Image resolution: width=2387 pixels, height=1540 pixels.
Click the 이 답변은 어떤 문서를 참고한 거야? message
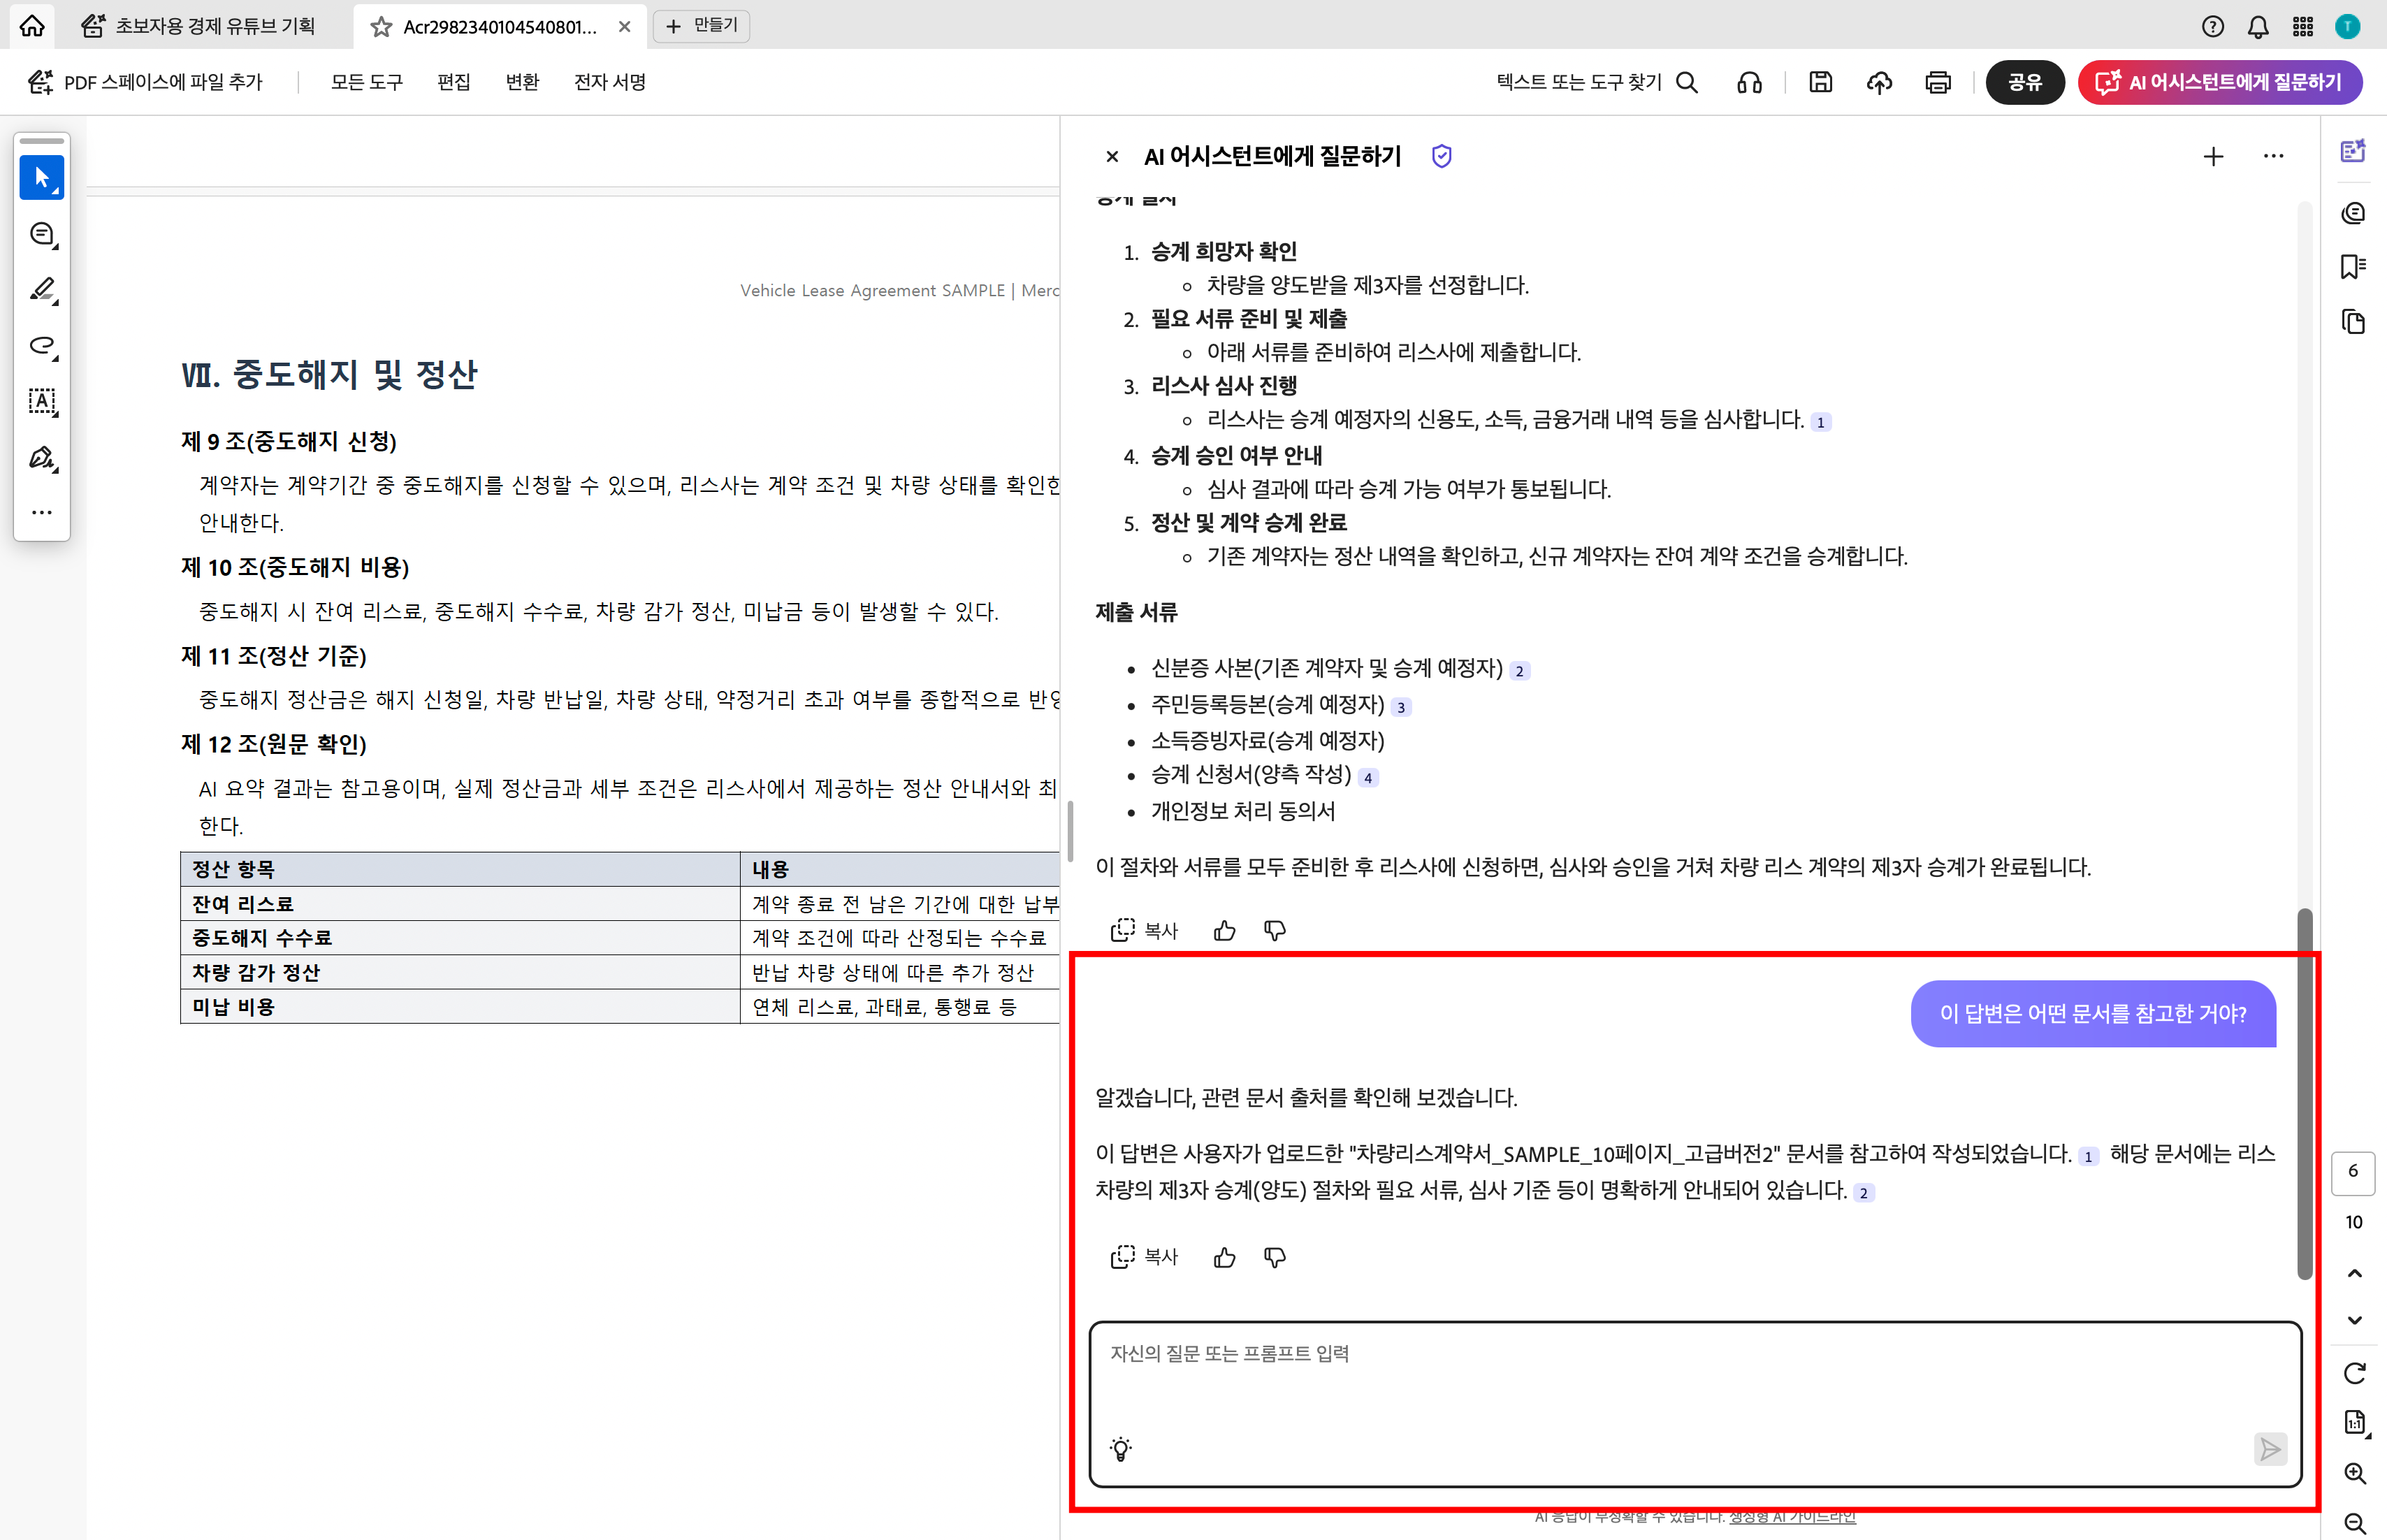2093,1014
